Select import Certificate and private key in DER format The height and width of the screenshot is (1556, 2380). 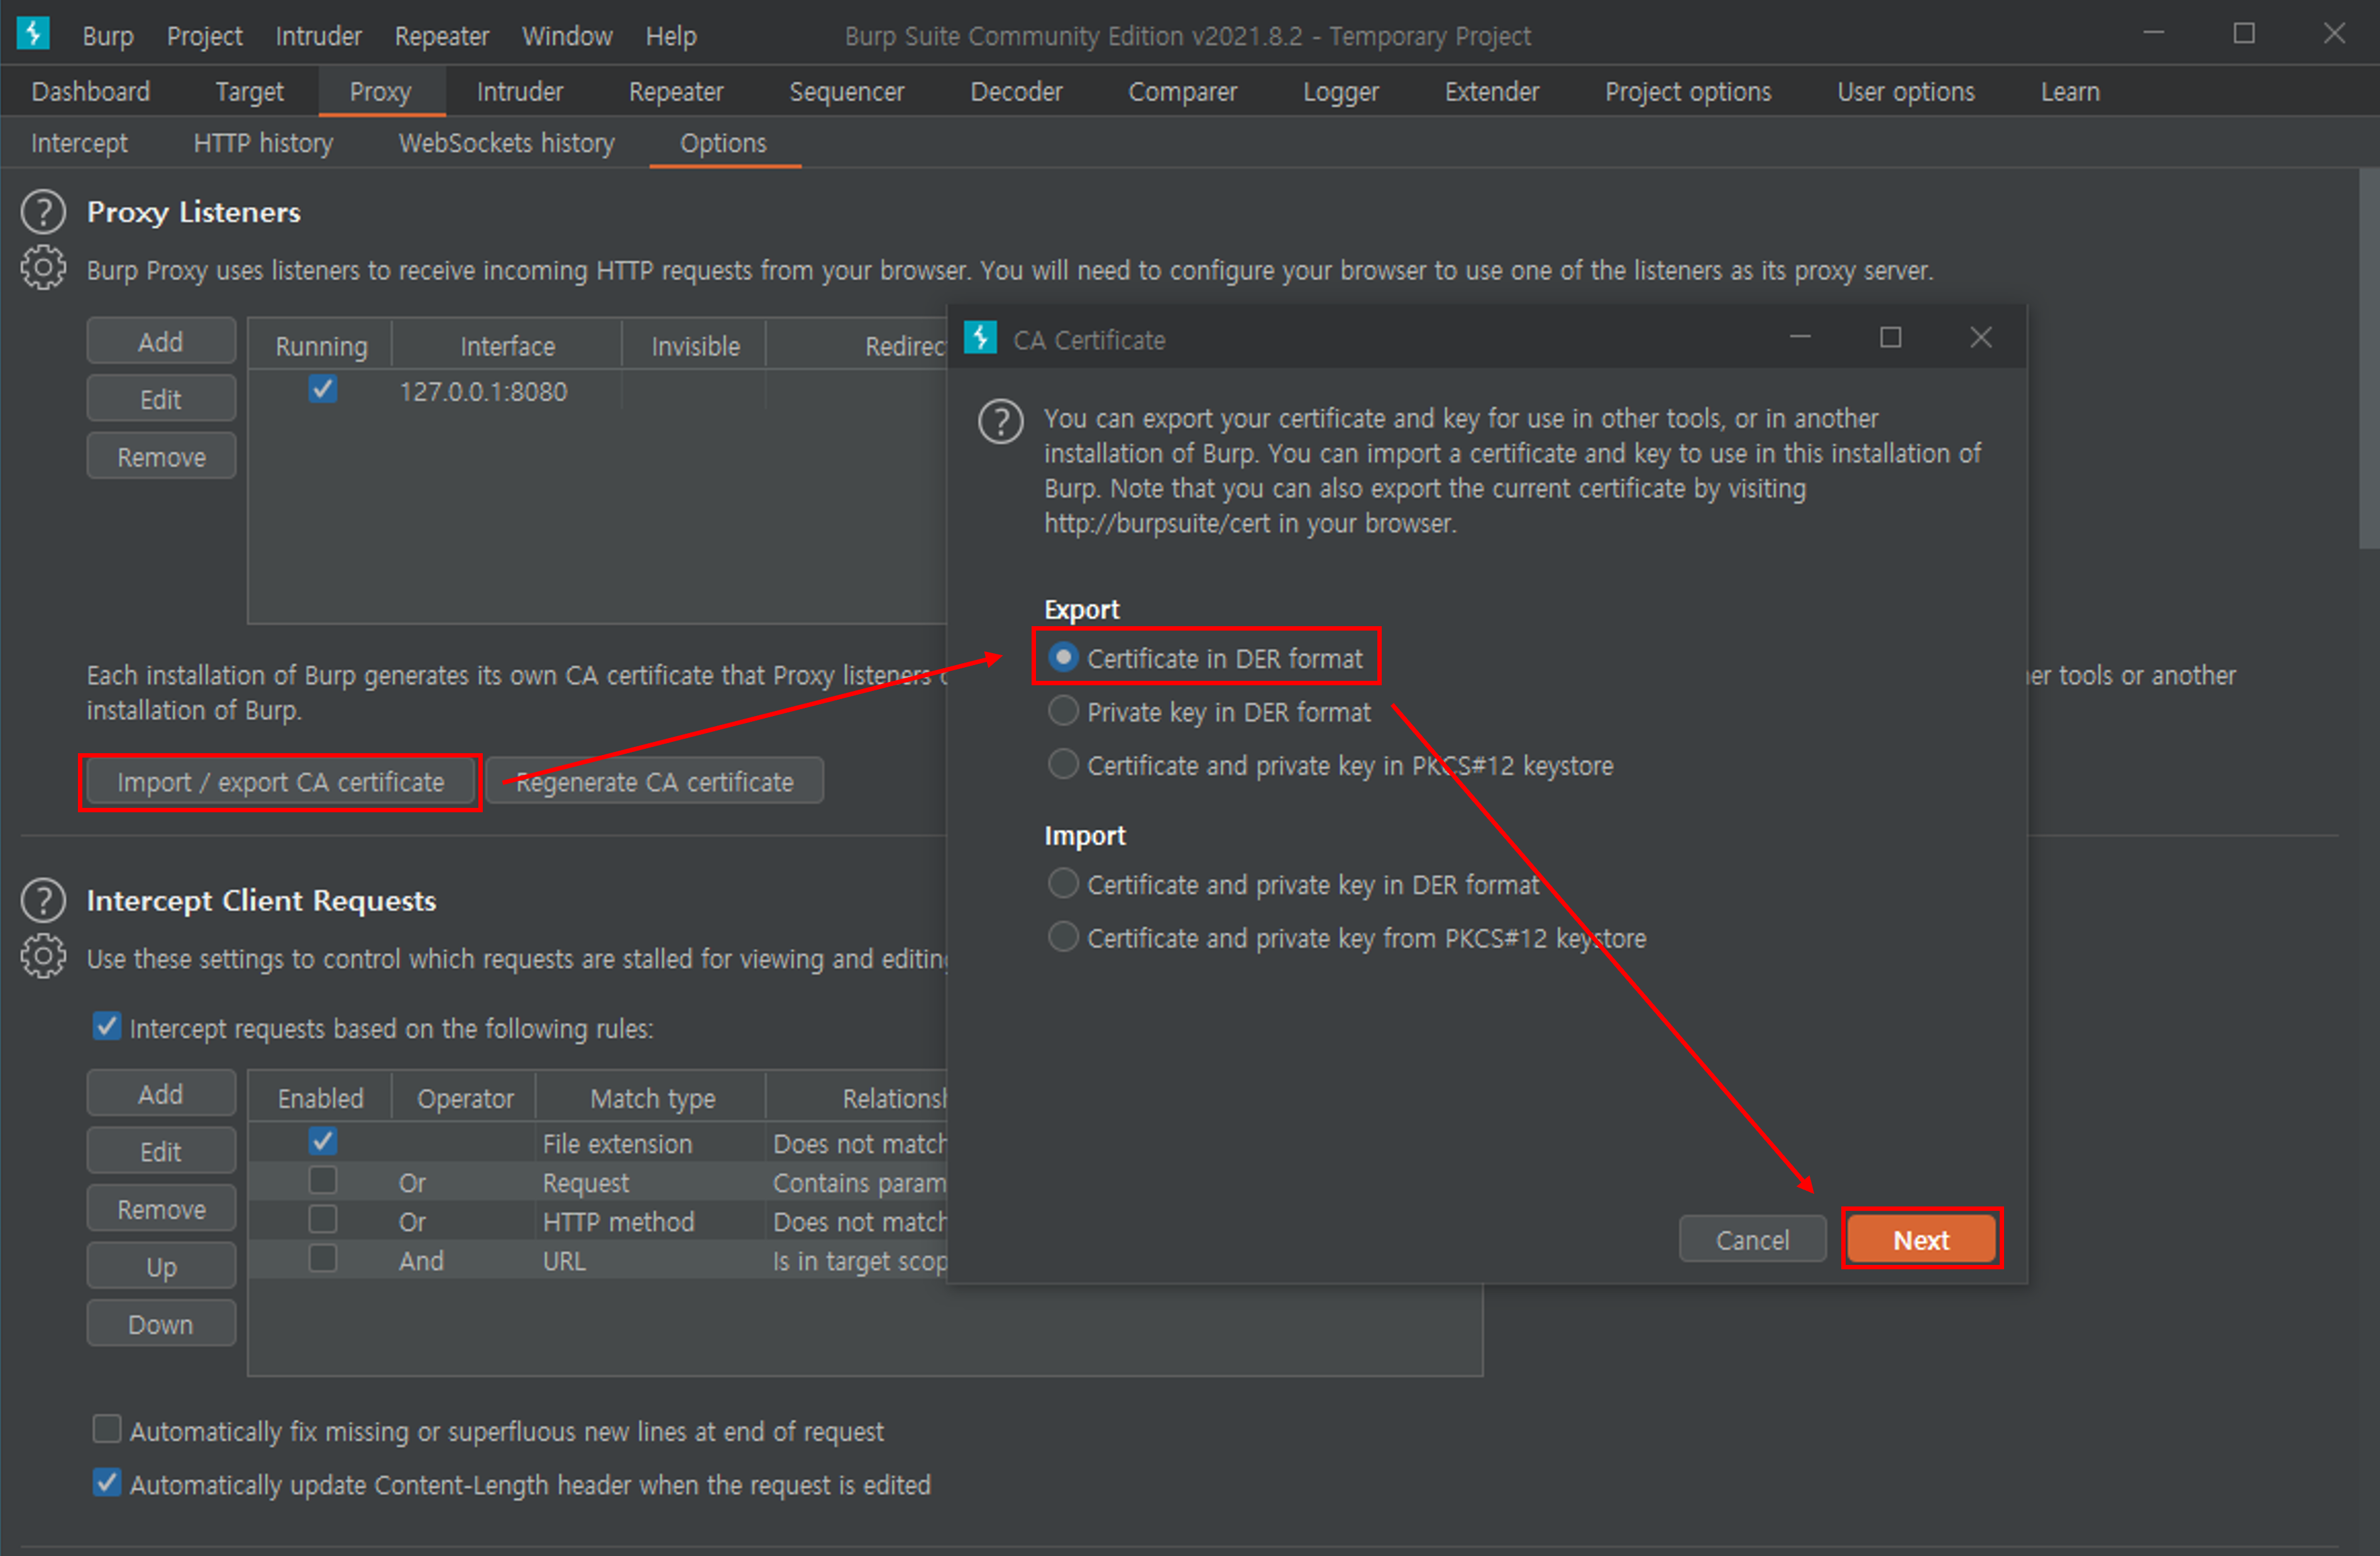1062,884
